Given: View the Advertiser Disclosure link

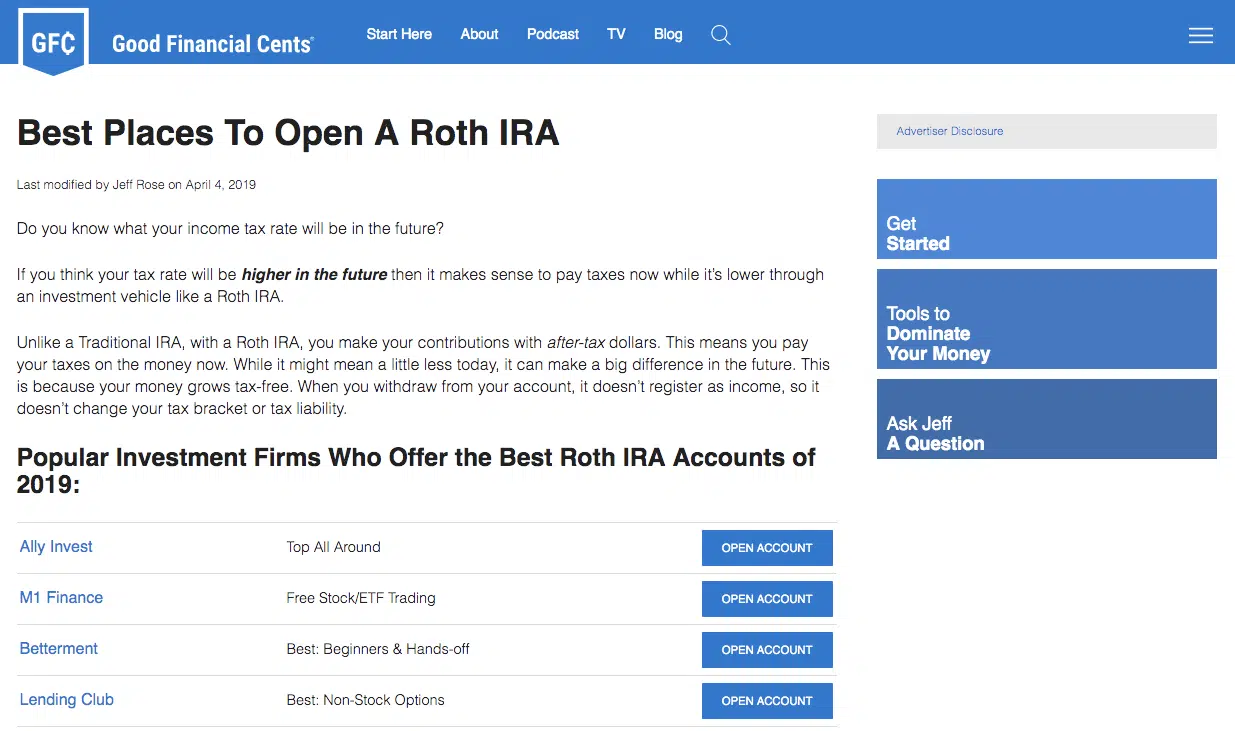Looking at the screenshot, I should 949,131.
